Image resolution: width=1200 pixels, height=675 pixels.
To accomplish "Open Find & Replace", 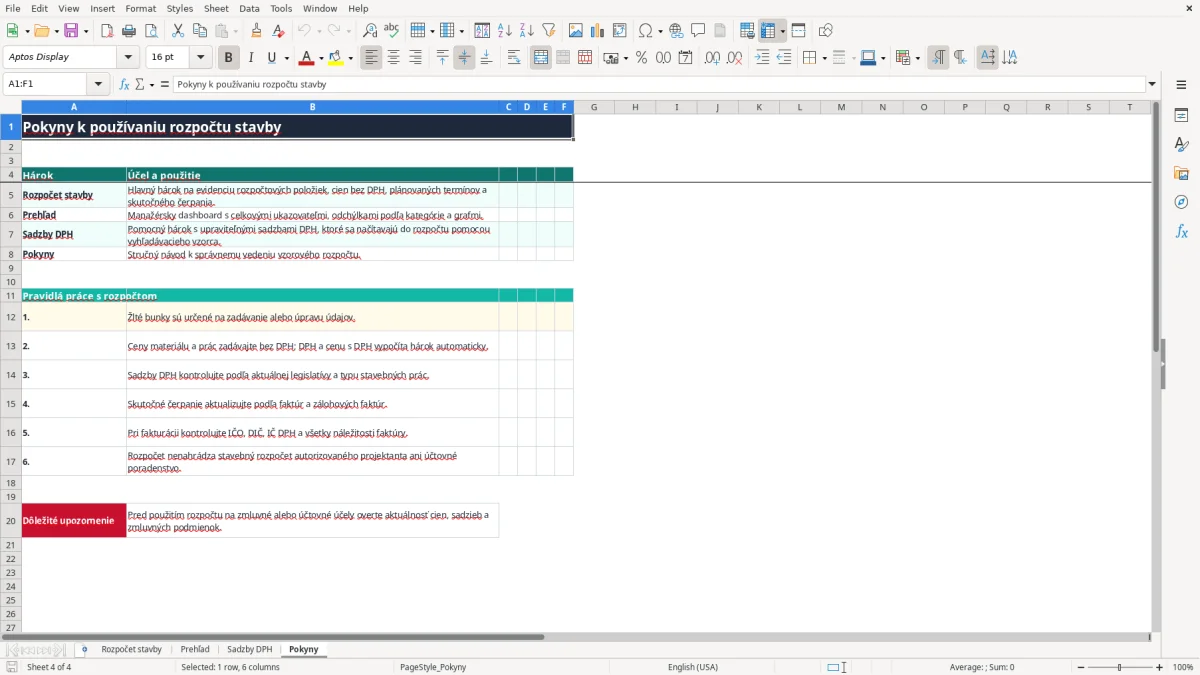I will click(x=370, y=31).
